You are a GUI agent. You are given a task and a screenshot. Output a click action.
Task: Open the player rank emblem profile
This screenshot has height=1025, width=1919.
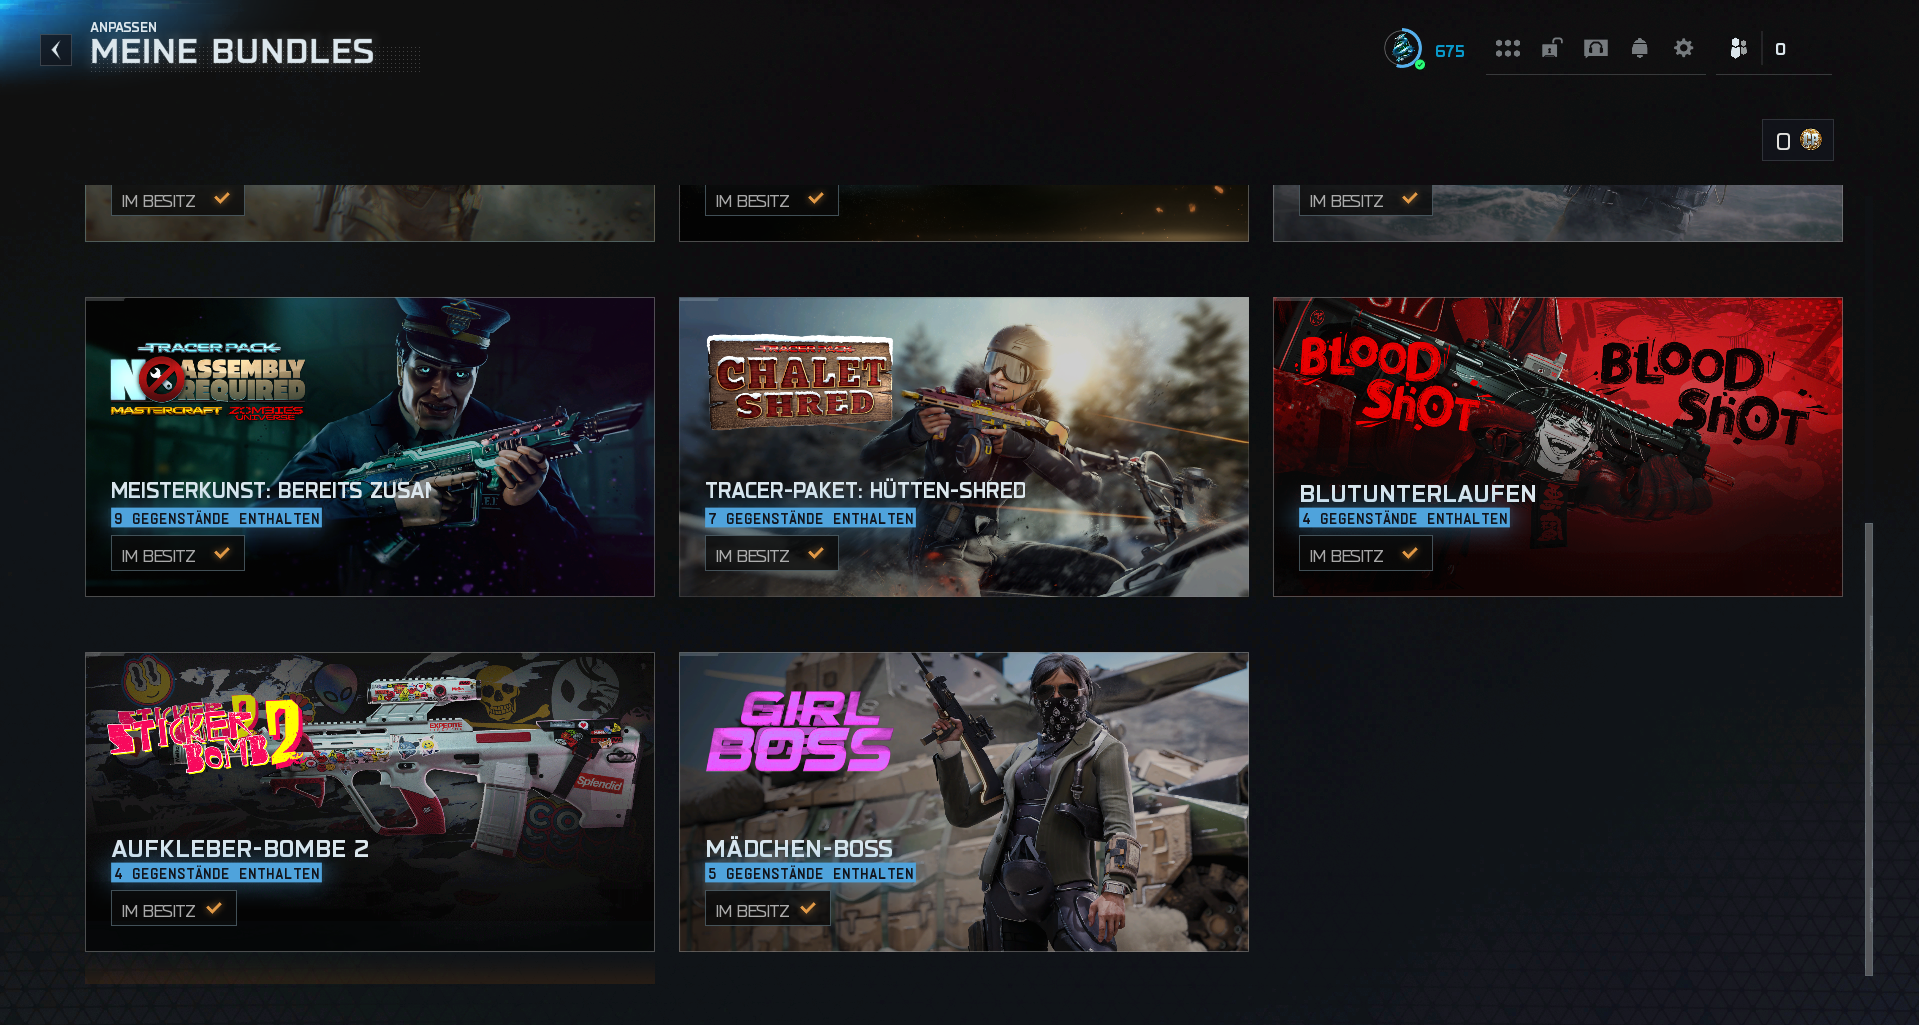pos(1403,48)
